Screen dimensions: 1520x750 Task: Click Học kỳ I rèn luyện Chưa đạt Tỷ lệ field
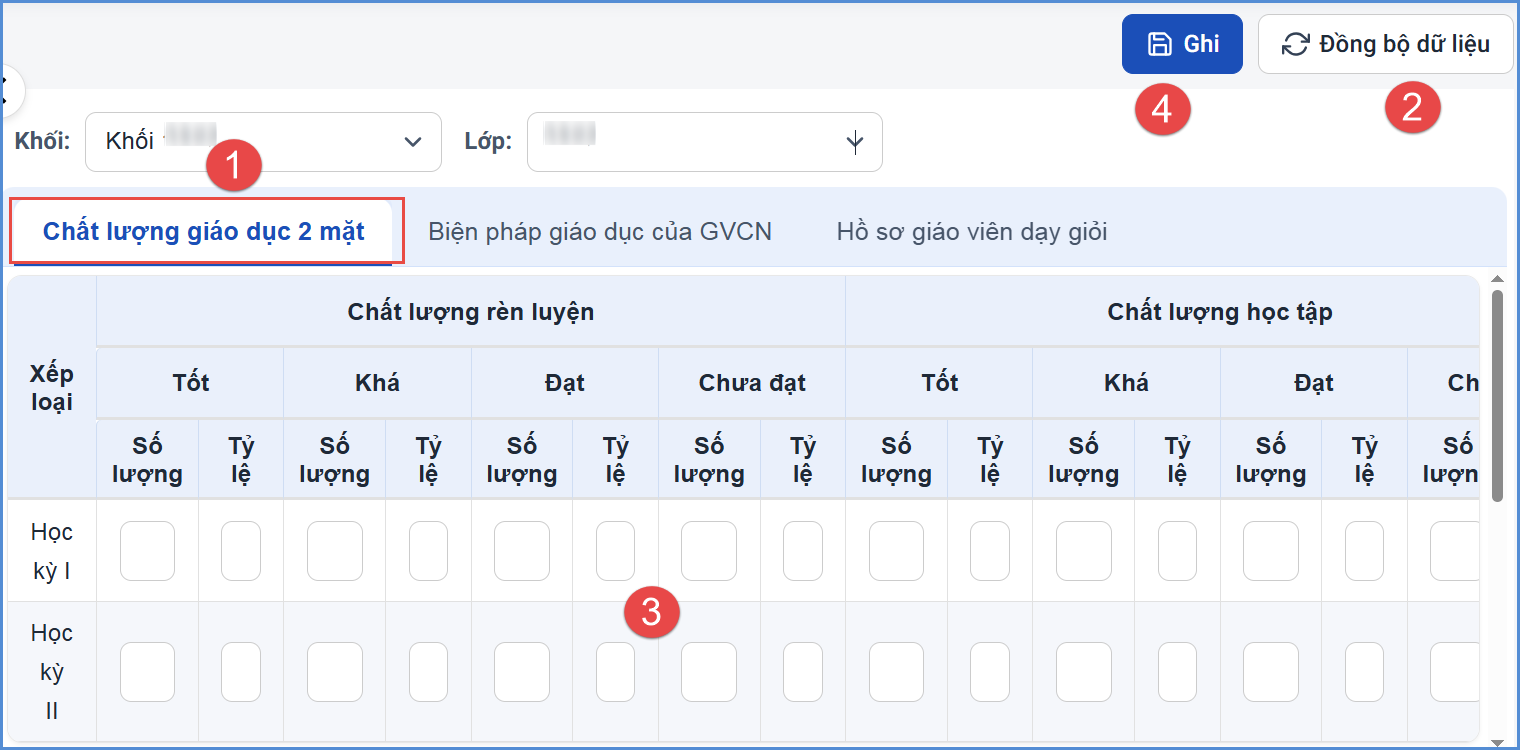803,551
